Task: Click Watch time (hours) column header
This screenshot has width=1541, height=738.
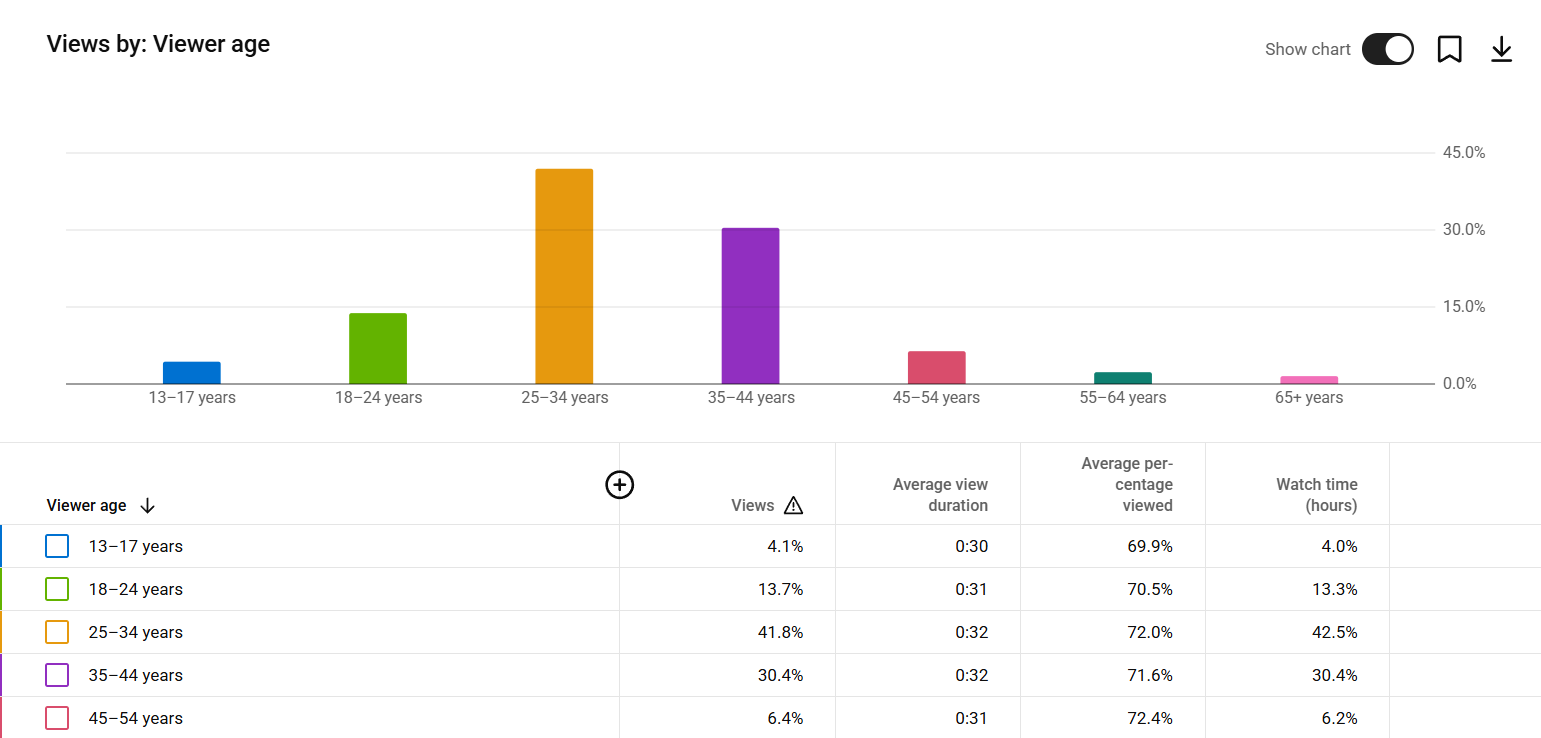Action: tap(1316, 495)
